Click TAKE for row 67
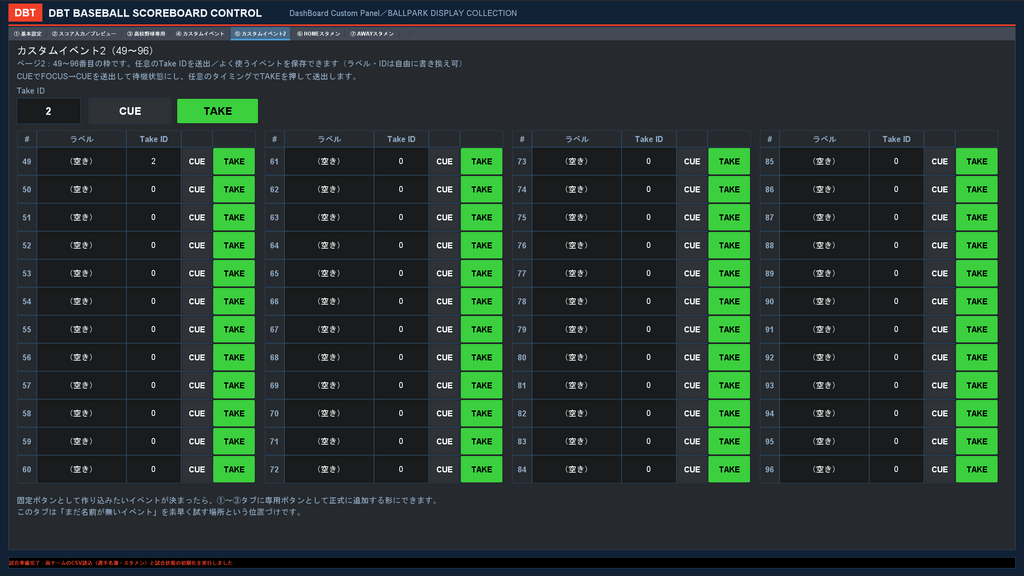The height and width of the screenshot is (576, 1024). point(481,330)
